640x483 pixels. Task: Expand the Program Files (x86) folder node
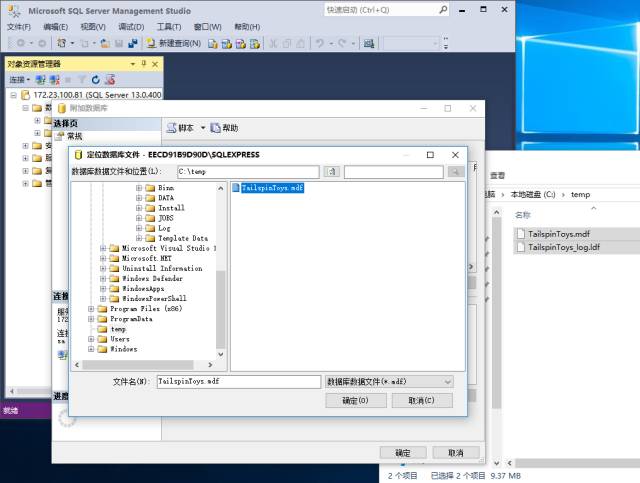[x=91, y=309]
